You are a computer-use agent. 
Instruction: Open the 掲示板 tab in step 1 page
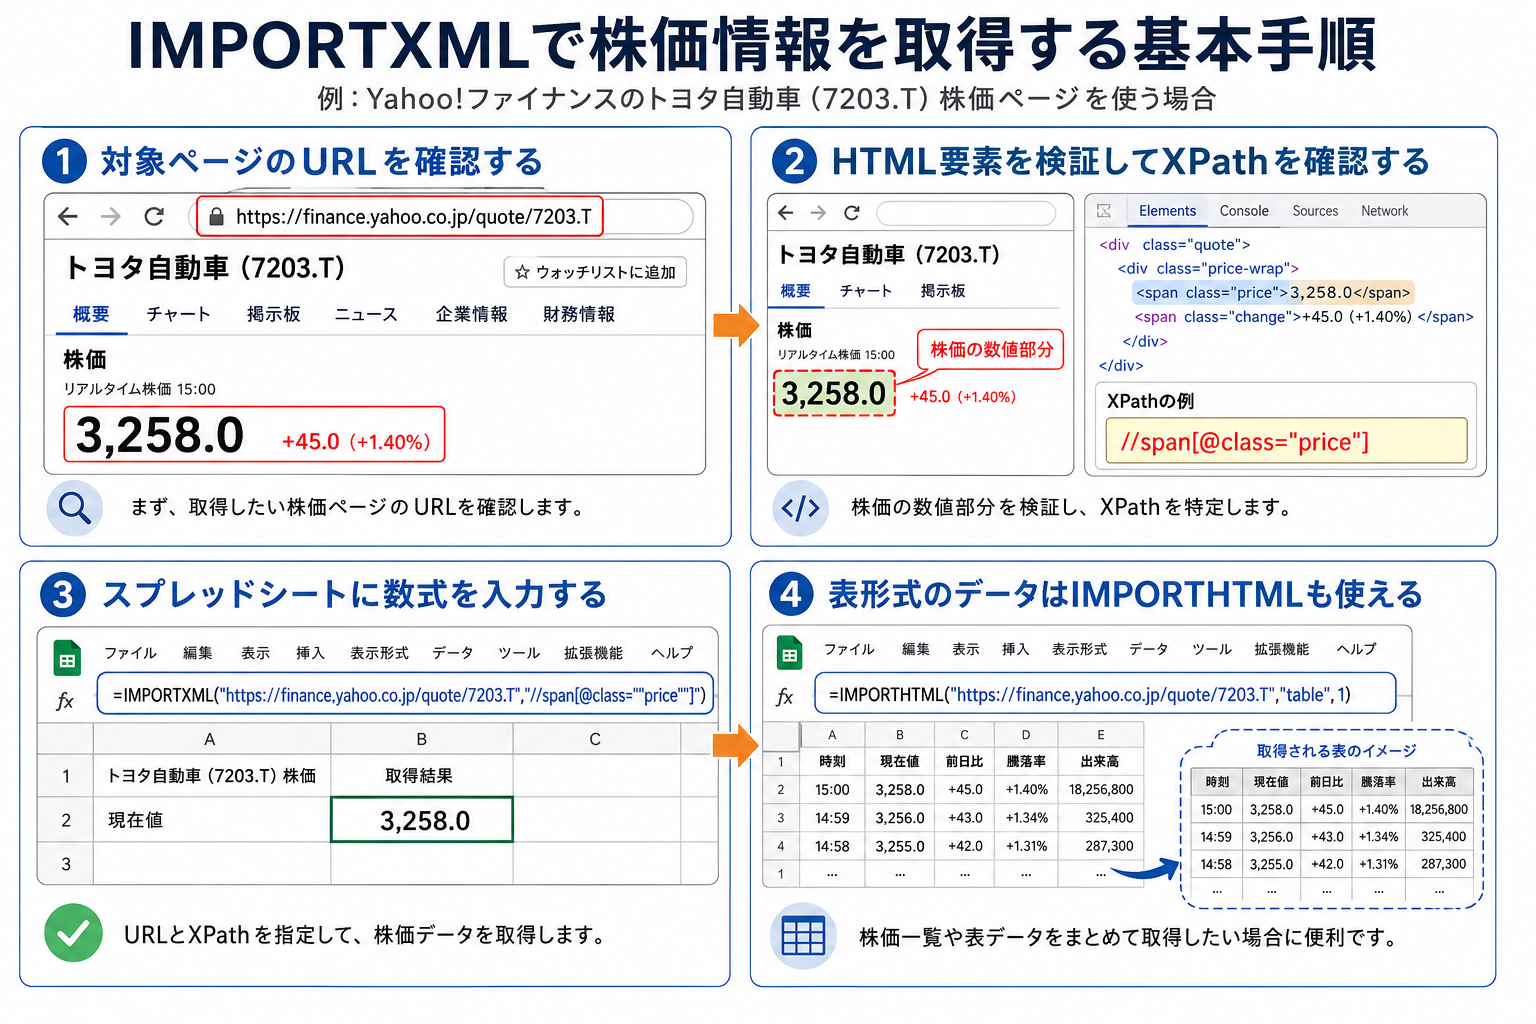pyautogui.click(x=274, y=314)
